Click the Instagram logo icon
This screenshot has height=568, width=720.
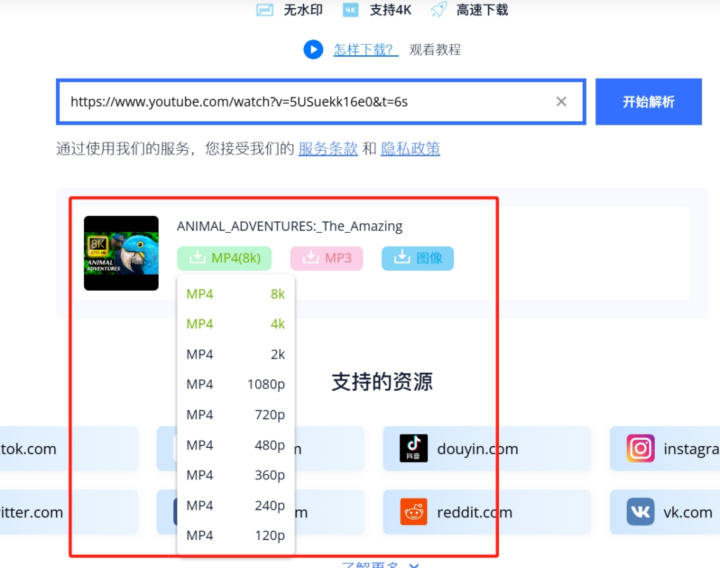click(641, 448)
